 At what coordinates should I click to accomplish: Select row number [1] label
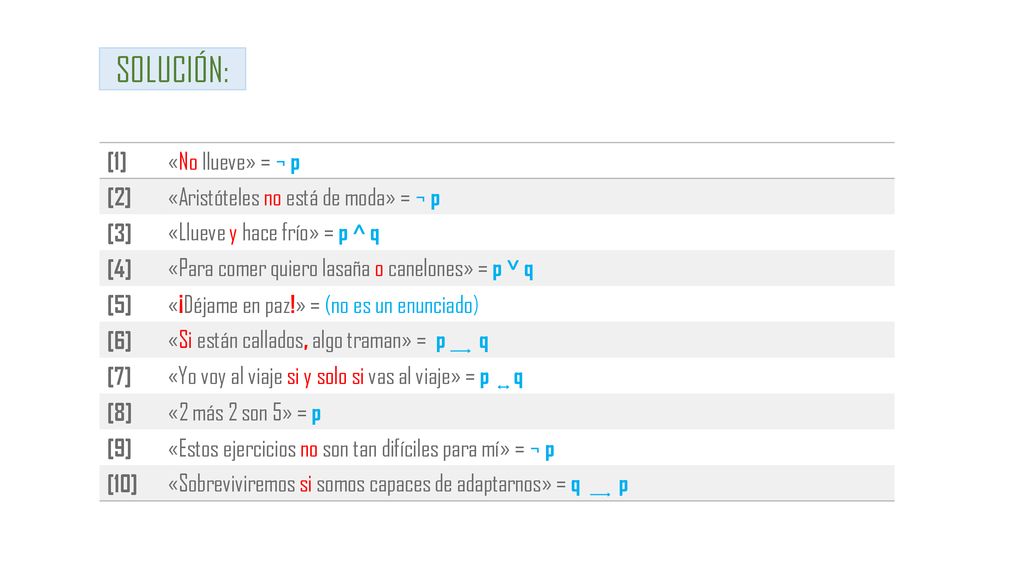point(117,161)
